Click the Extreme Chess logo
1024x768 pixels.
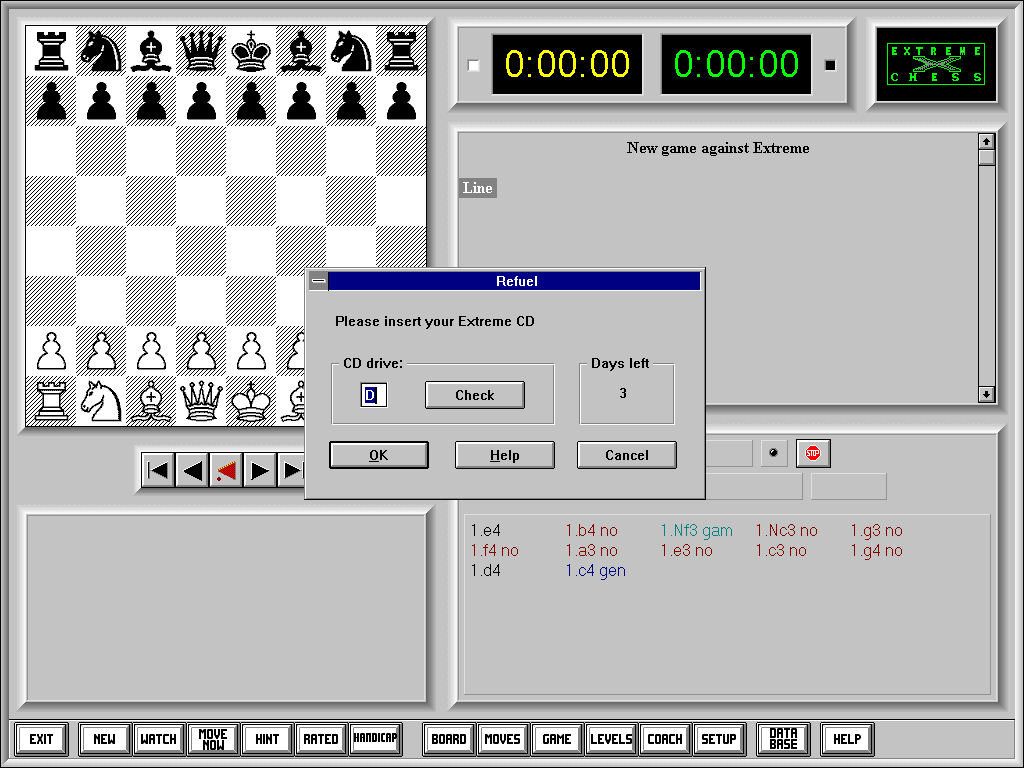tap(936, 64)
